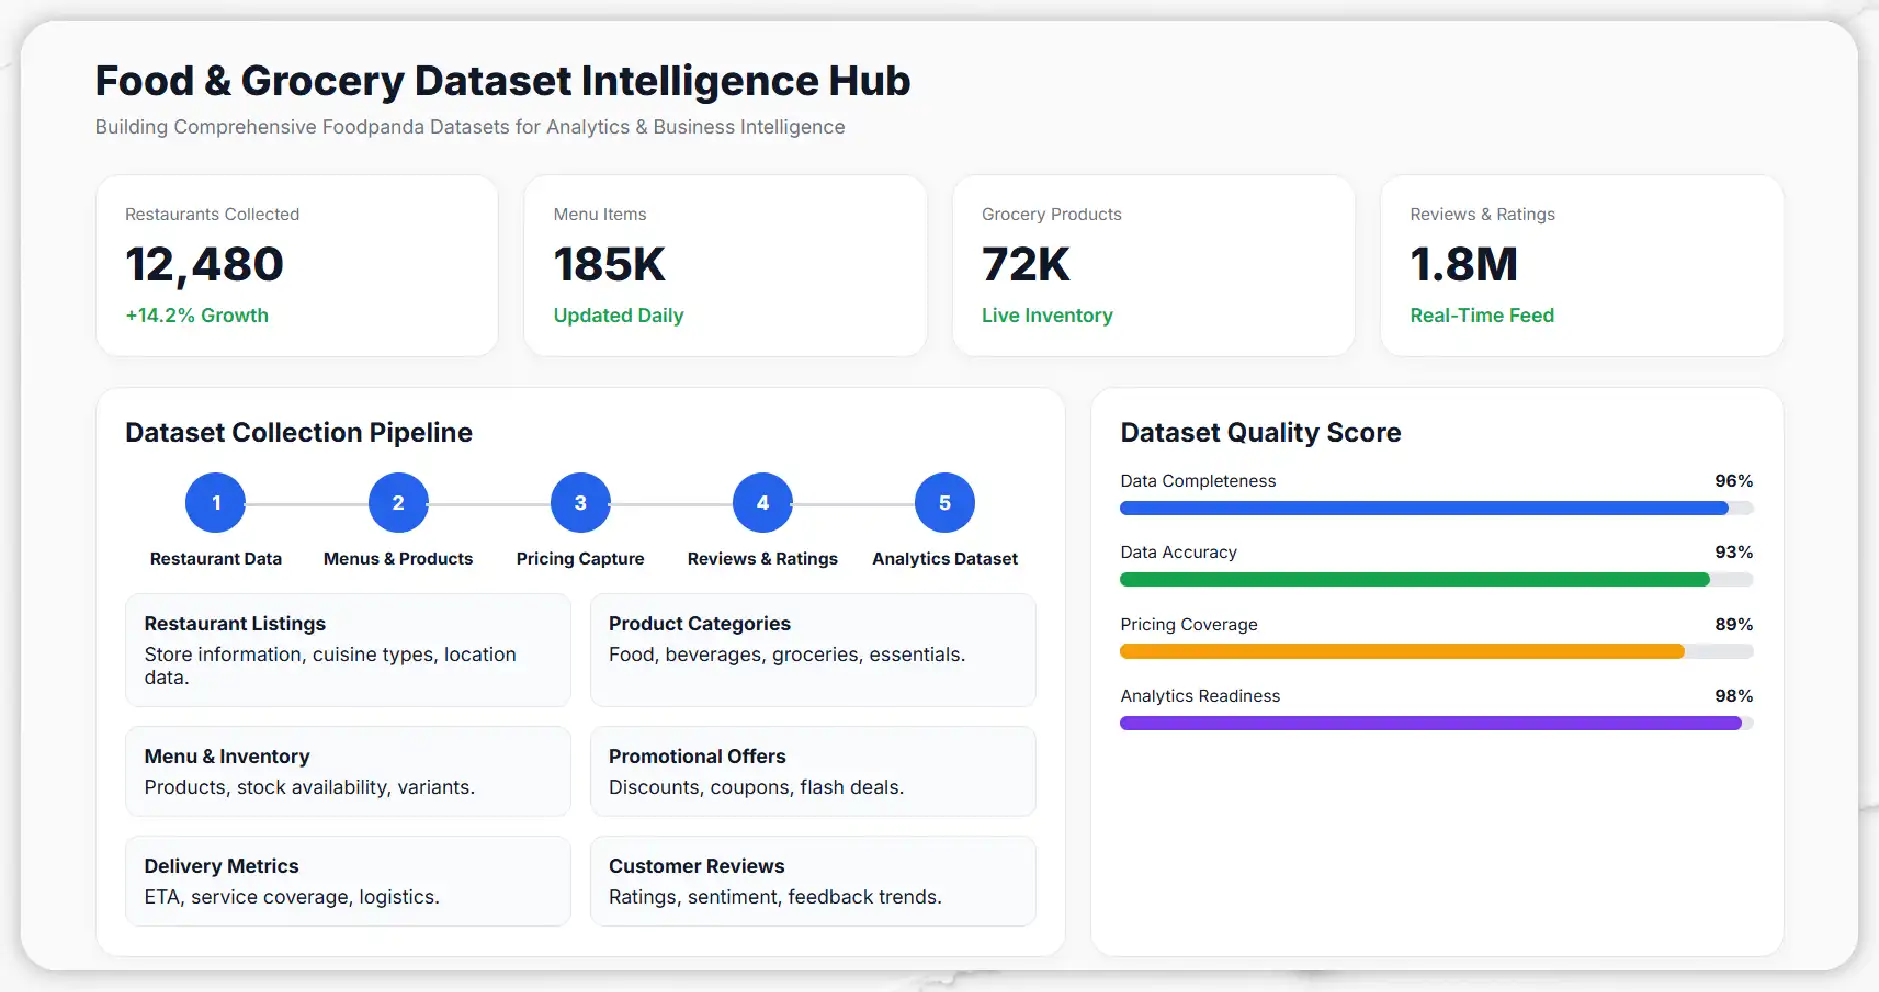The image size is (1879, 992).
Task: Select the Restaurant Data step label
Action: (216, 559)
